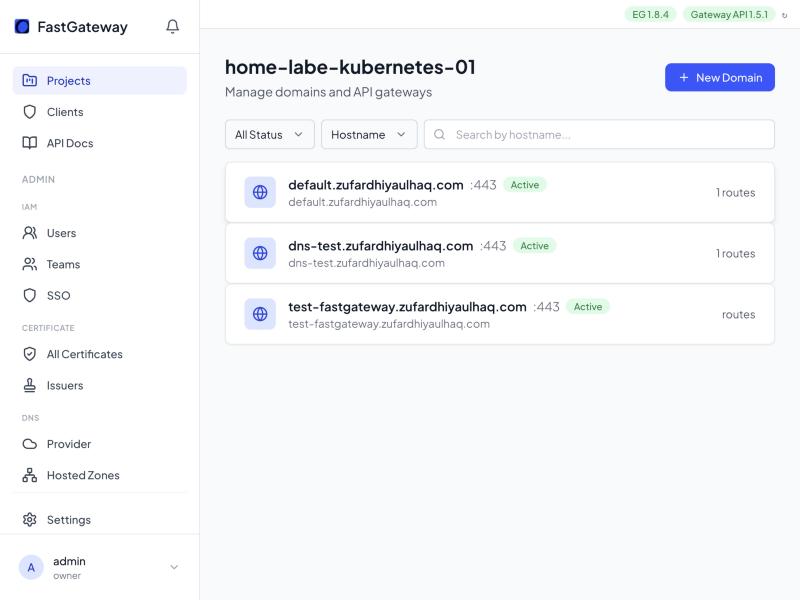The image size is (800, 600).
Task: Click globe icon of test-fastgateway.zufardhiyaulhaq.com
Action: (260, 314)
